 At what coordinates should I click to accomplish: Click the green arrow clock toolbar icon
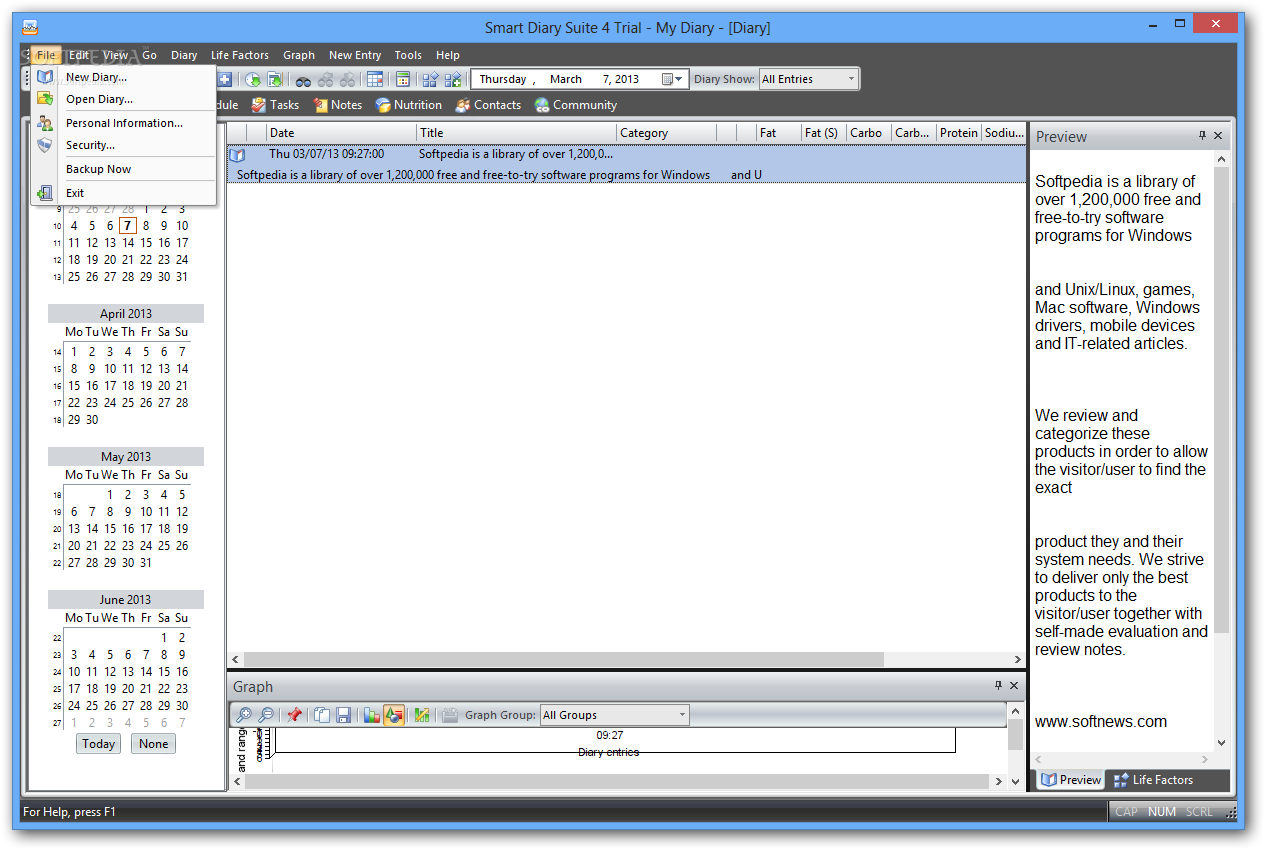pyautogui.click(x=253, y=79)
